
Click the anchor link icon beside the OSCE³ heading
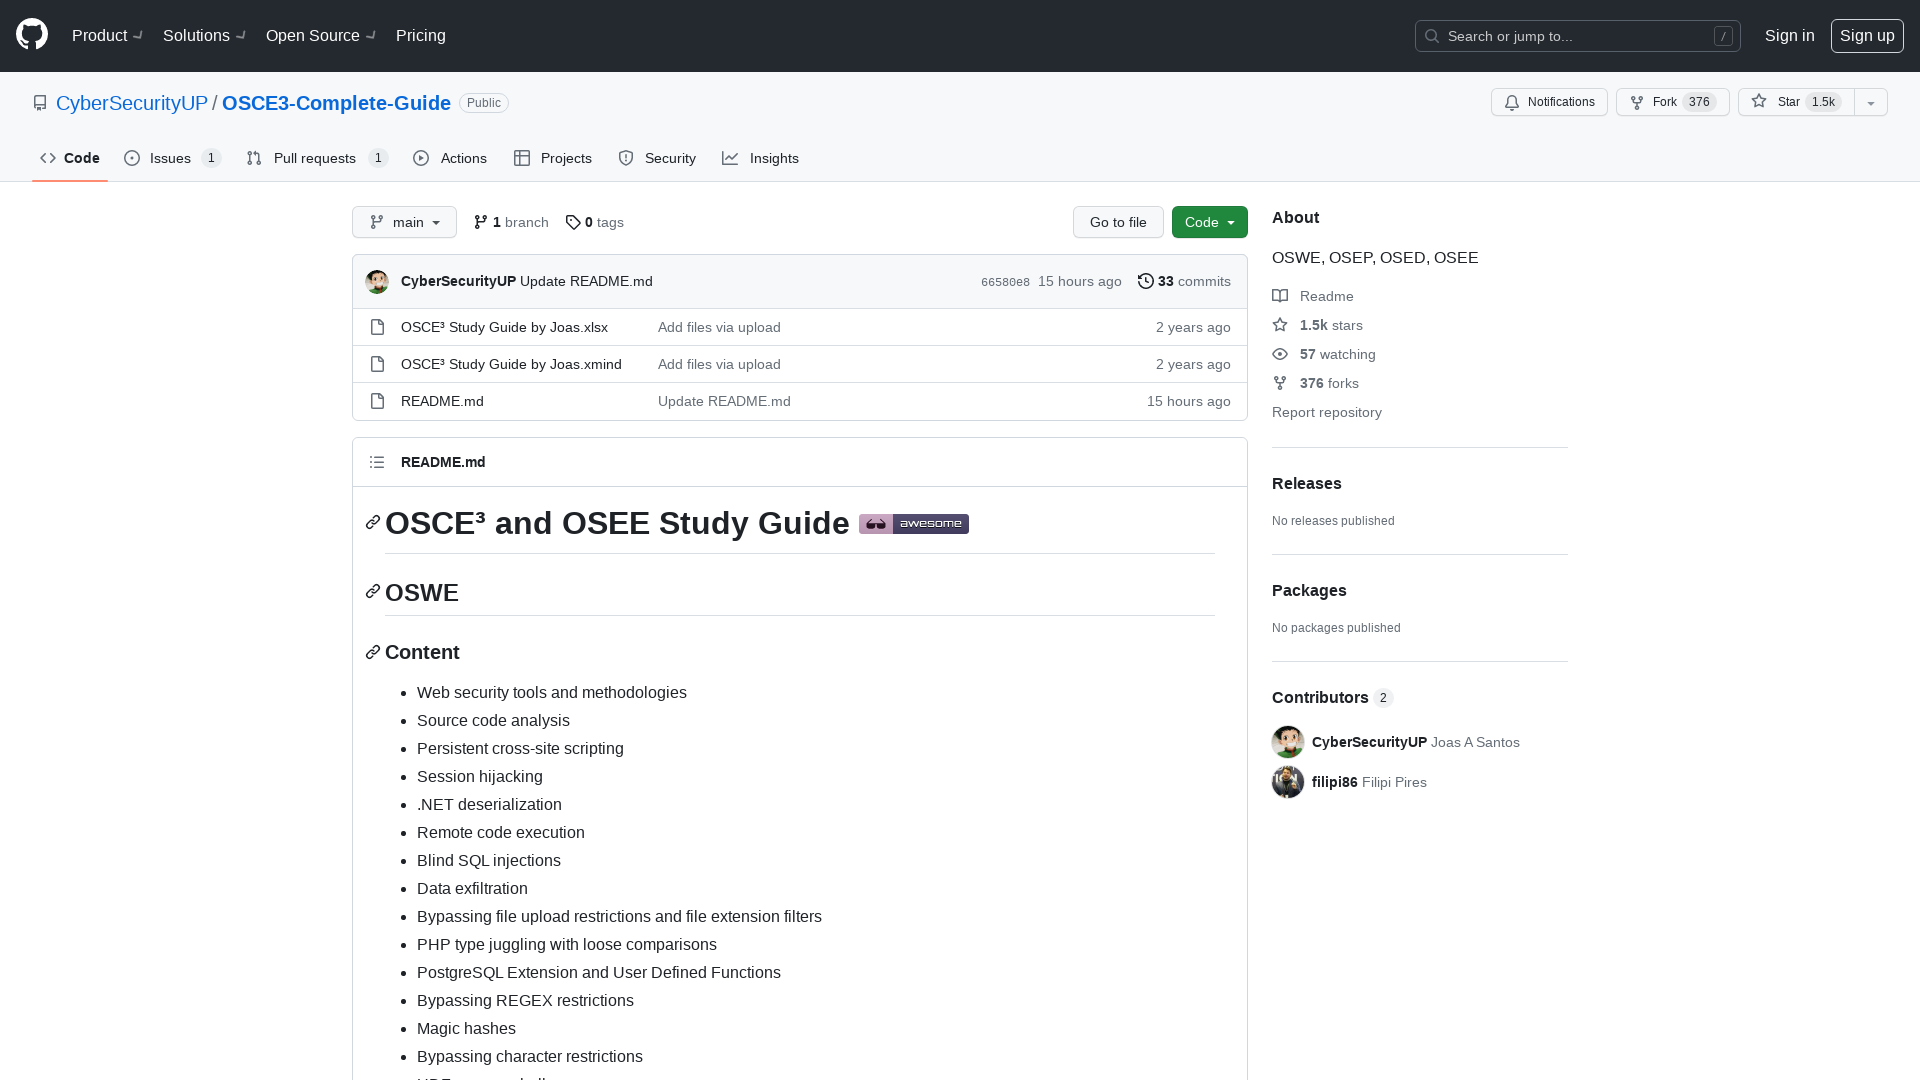373,523
